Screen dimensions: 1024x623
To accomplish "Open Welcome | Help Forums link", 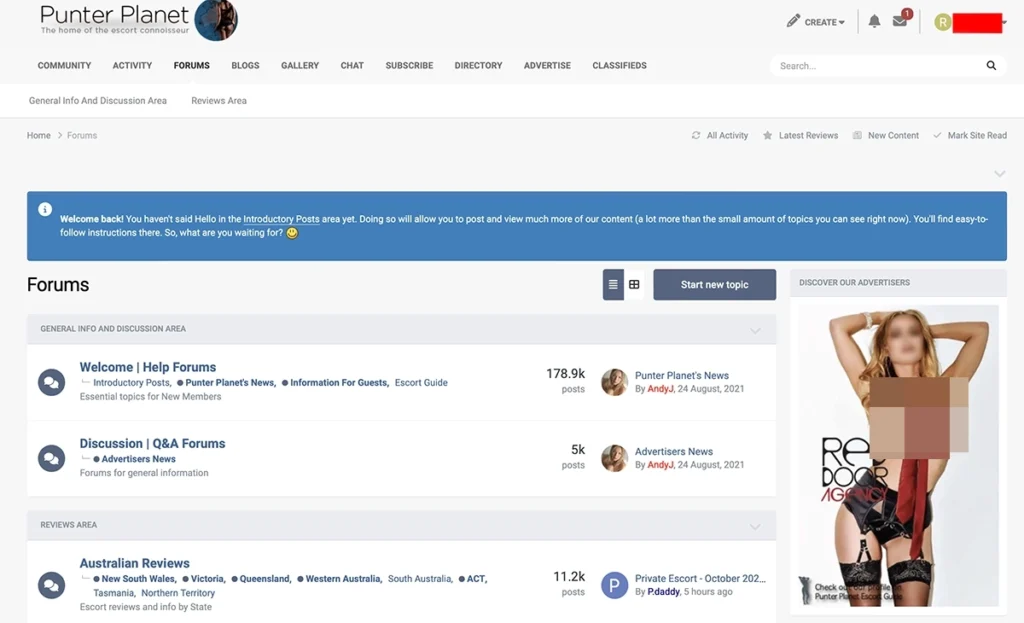I will 148,367.
